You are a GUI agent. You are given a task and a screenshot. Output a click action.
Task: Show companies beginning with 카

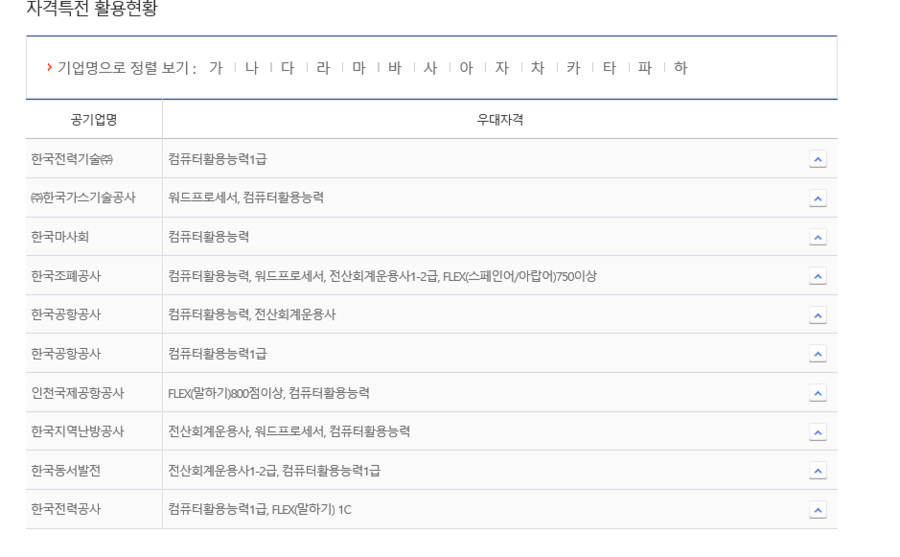tap(573, 68)
